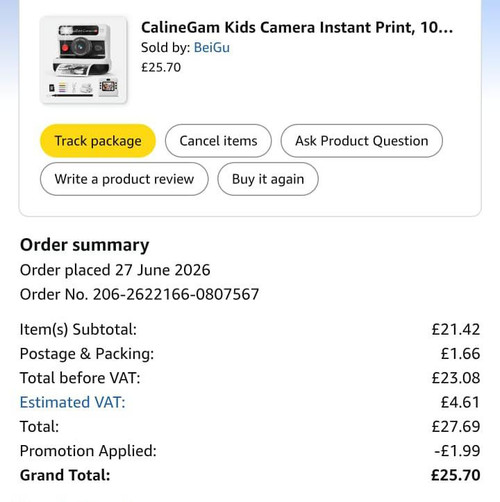Click the Order summary heading
The width and height of the screenshot is (500, 502).
click(85, 245)
